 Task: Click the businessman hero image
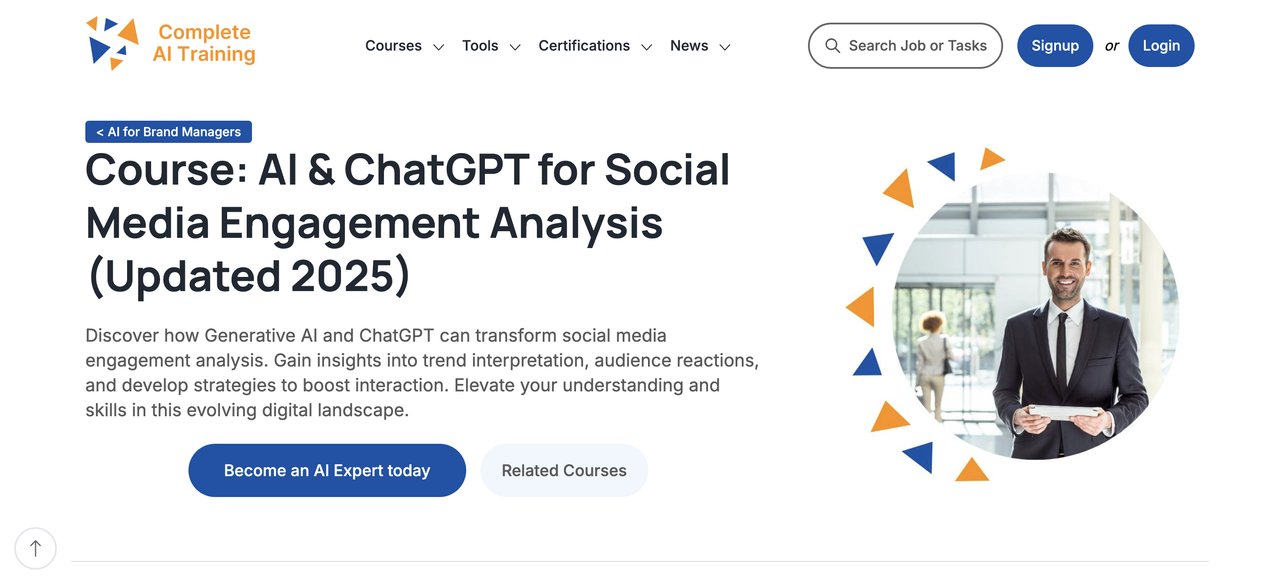tap(1036, 316)
